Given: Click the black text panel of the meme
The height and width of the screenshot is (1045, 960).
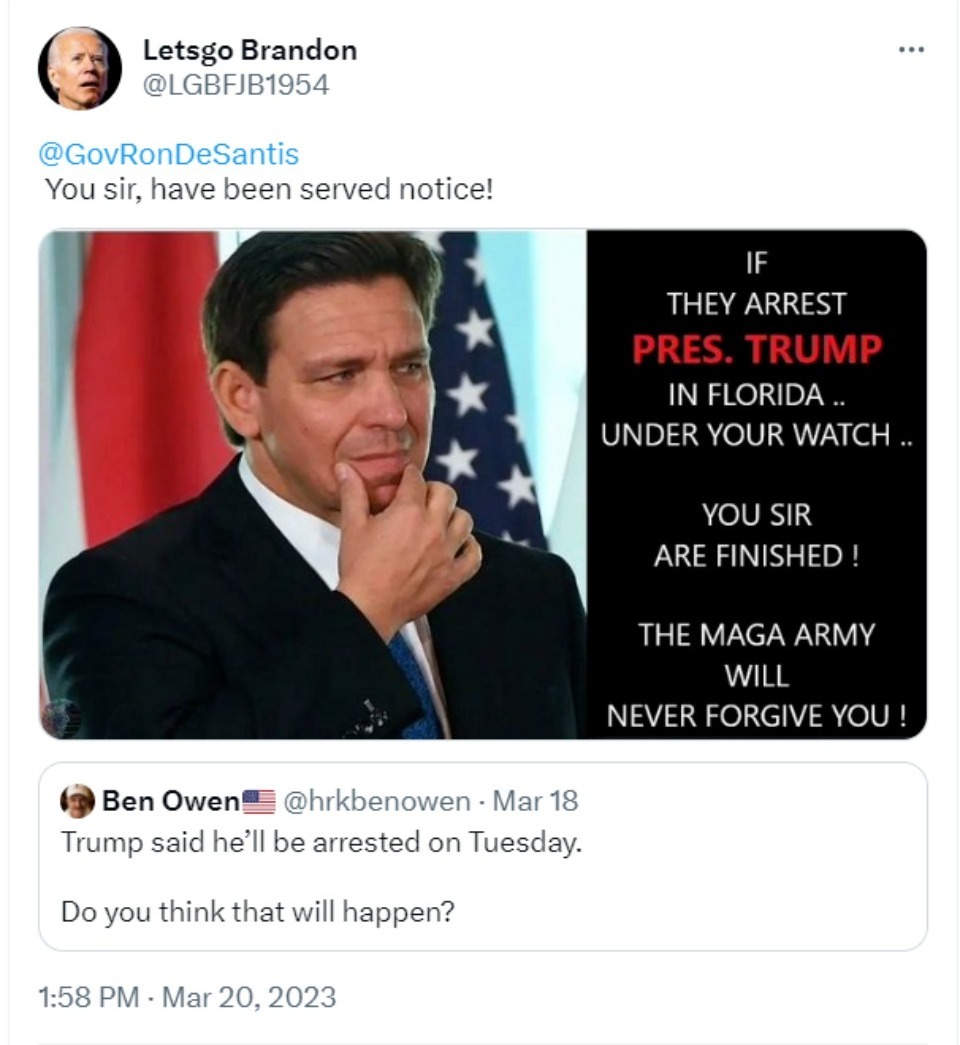Looking at the screenshot, I should [x=757, y=480].
